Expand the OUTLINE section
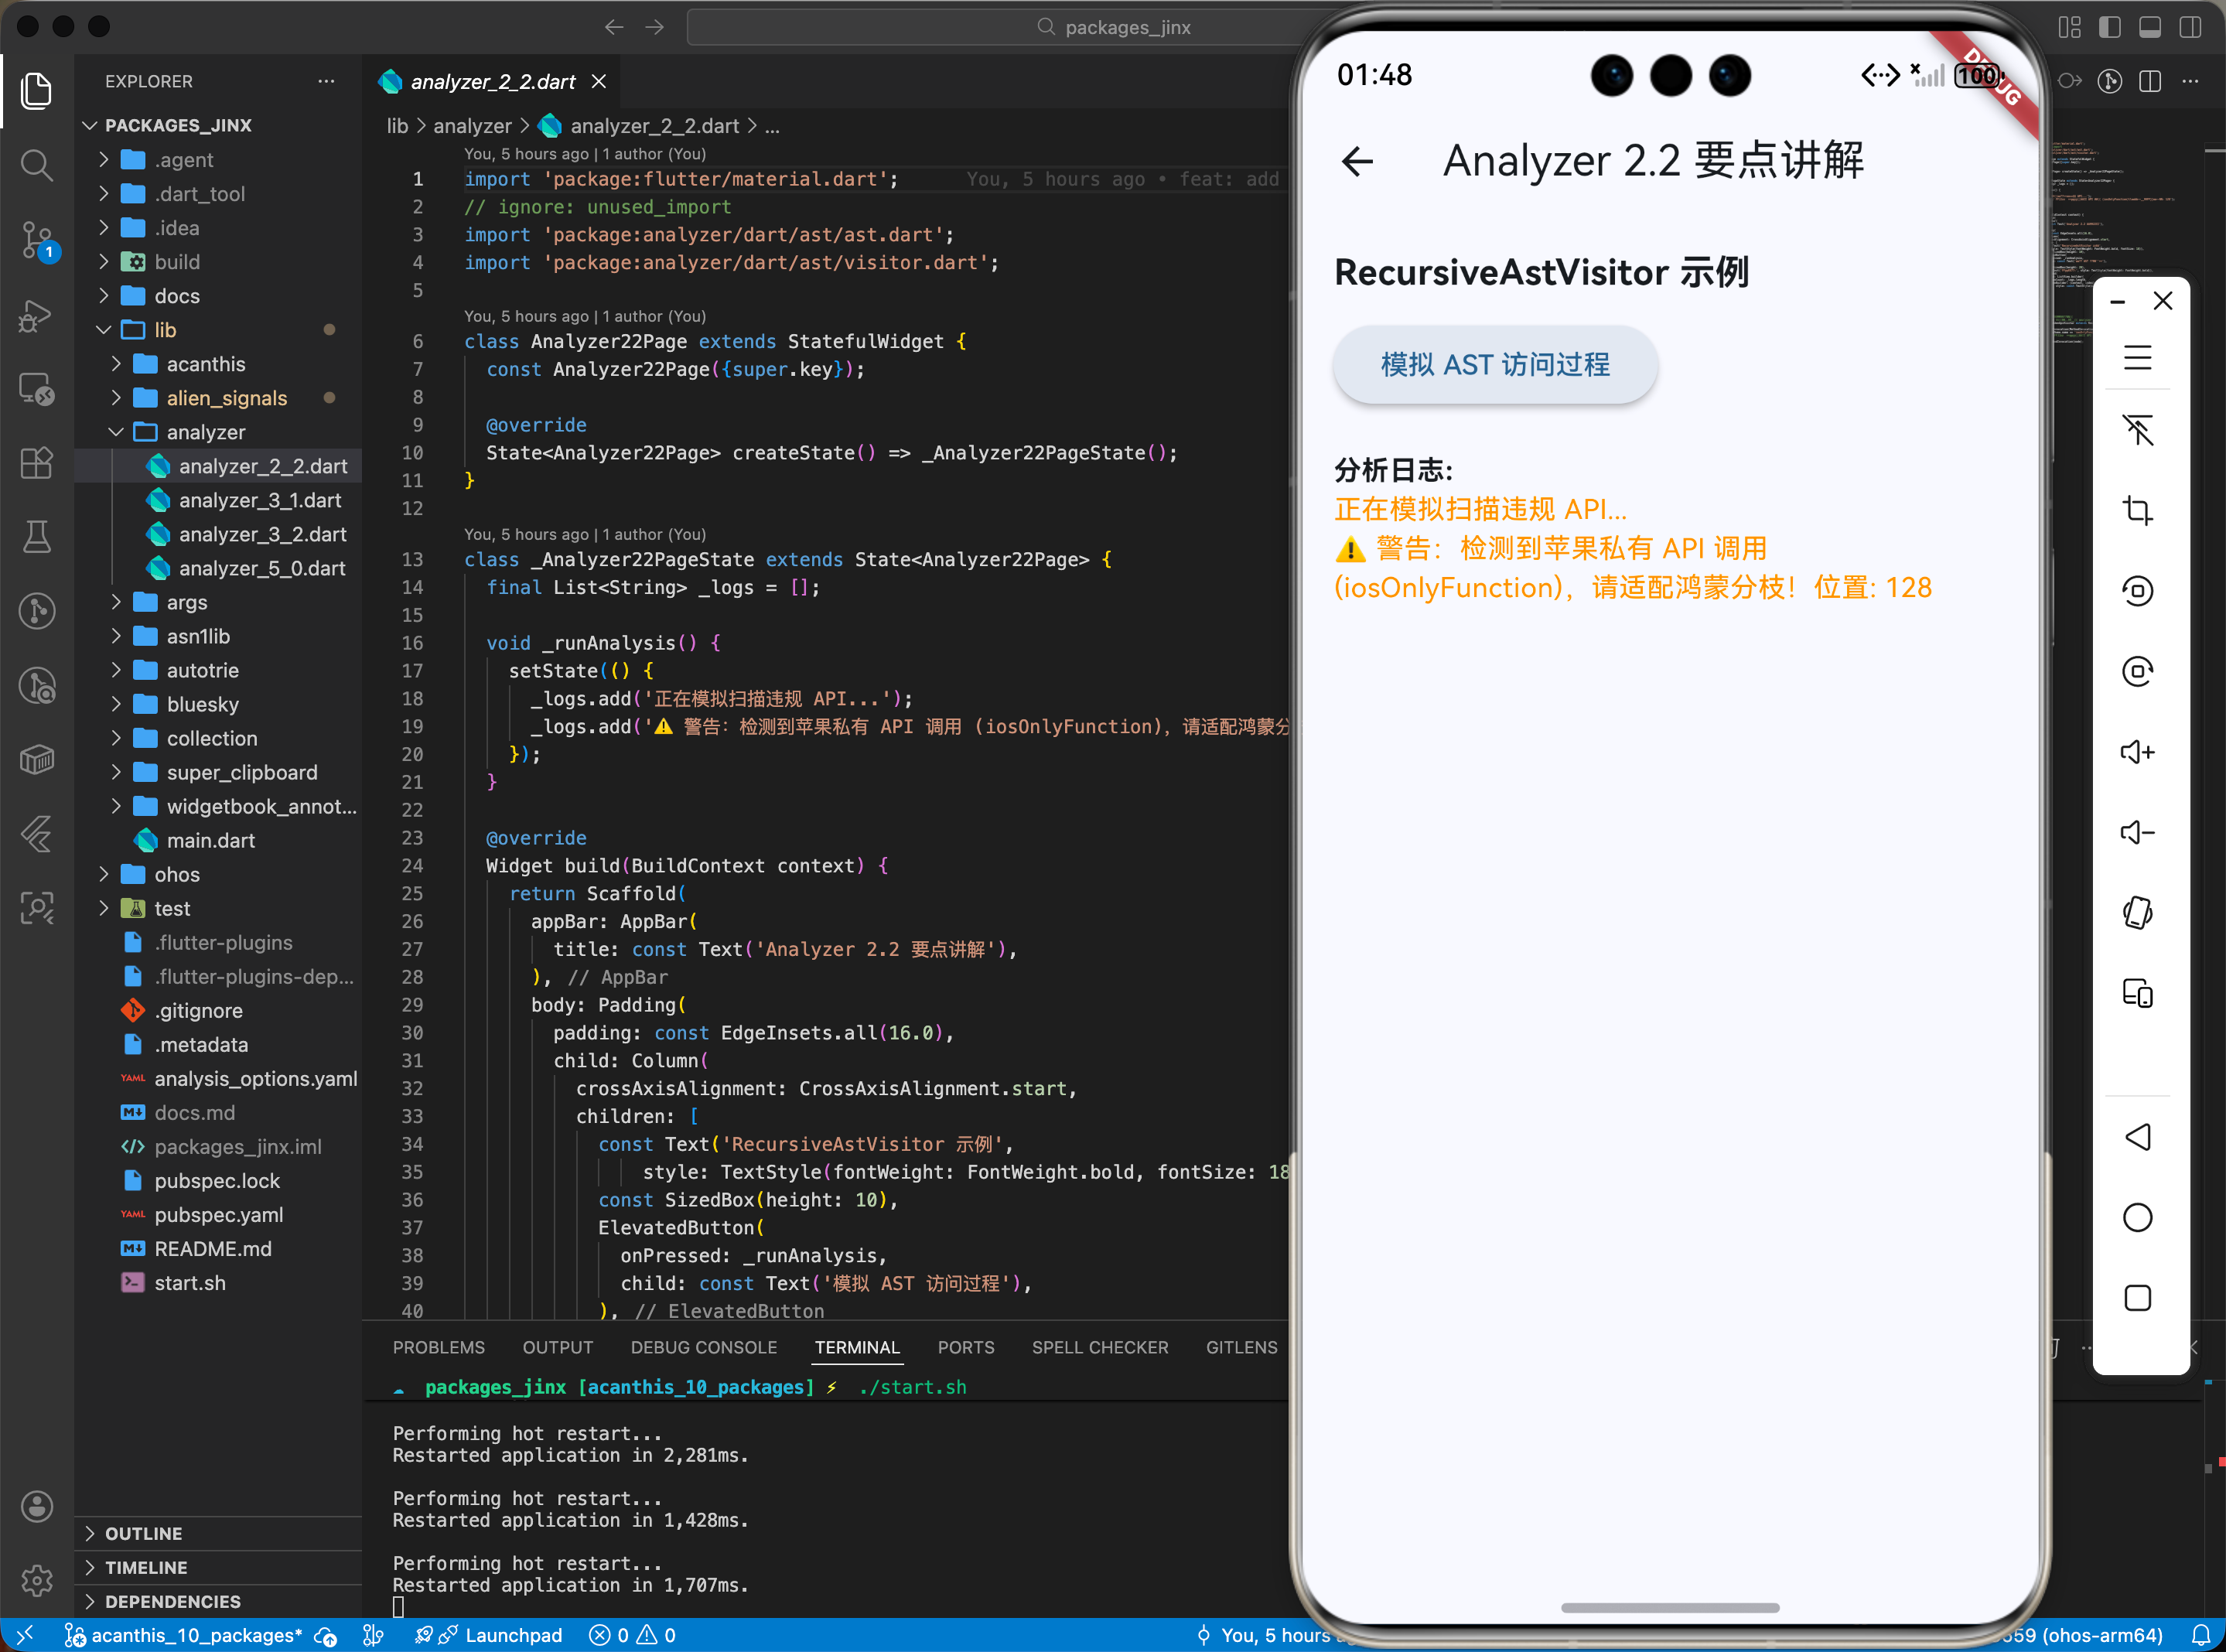 [x=143, y=1533]
